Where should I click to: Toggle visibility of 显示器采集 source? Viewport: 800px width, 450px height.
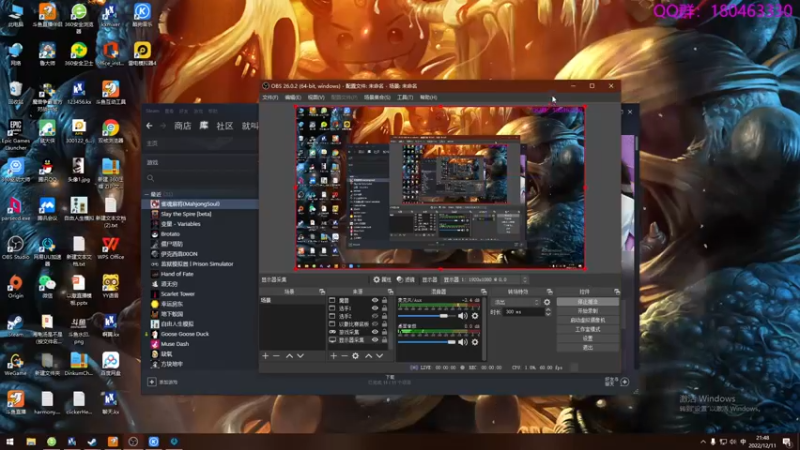pyautogui.click(x=375, y=340)
